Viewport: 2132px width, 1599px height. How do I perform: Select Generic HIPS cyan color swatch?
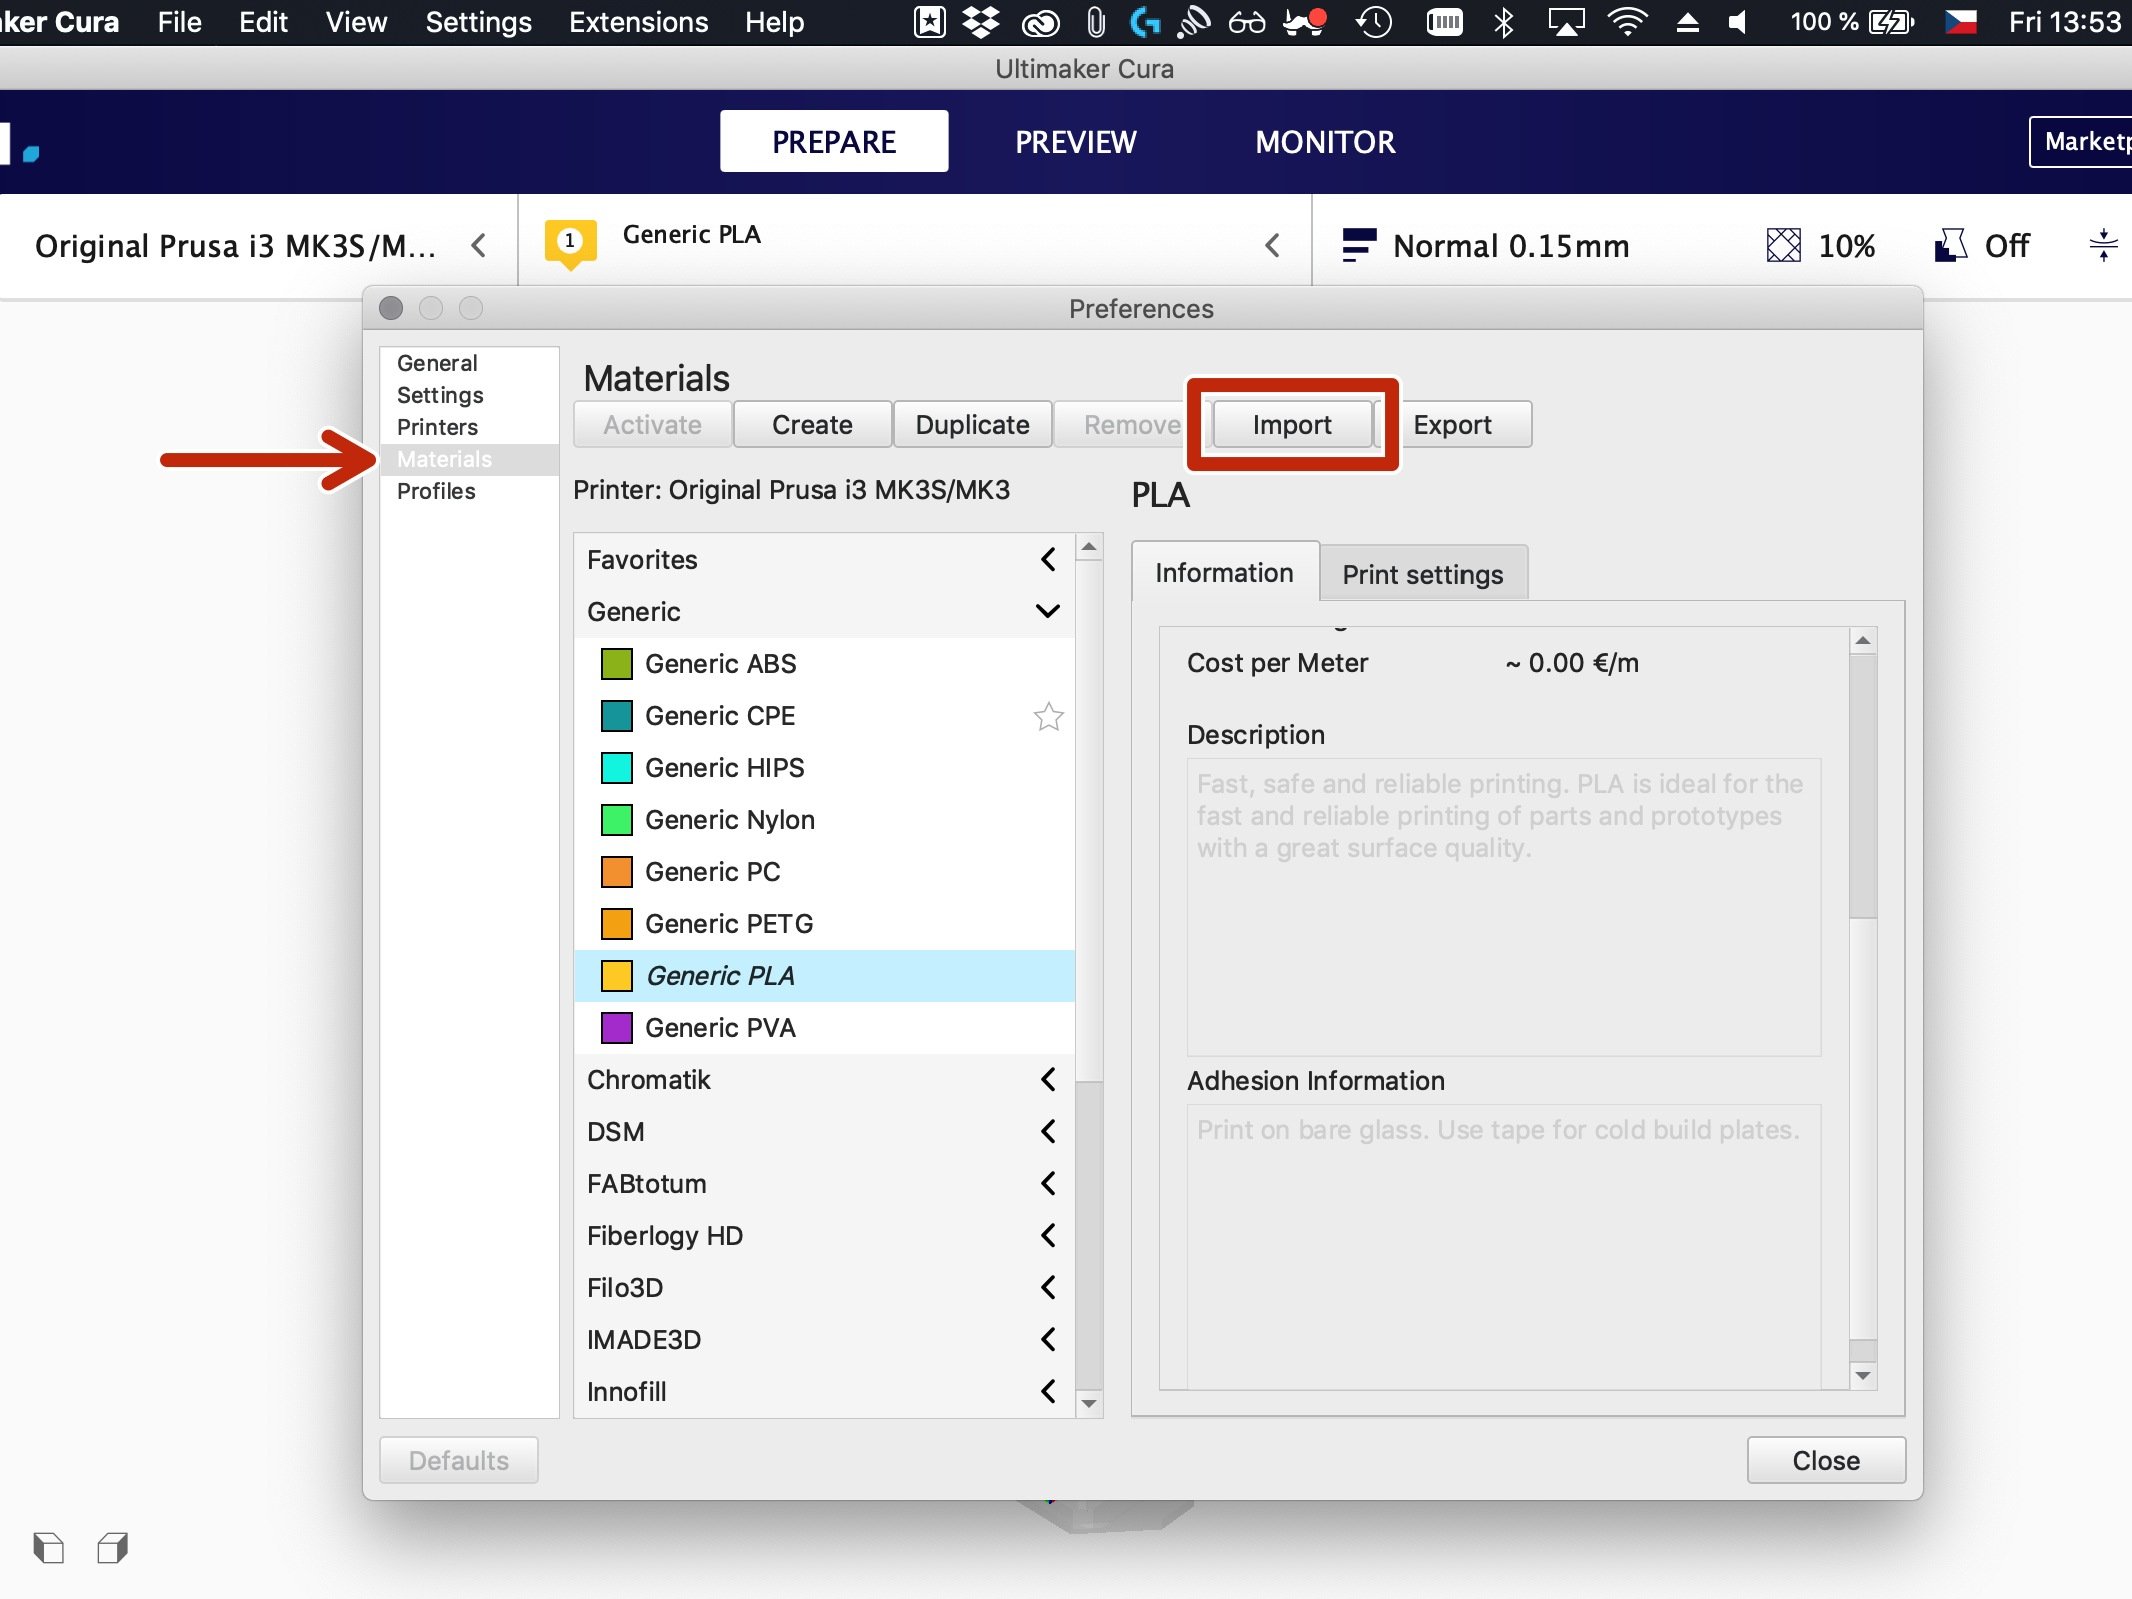tap(616, 767)
